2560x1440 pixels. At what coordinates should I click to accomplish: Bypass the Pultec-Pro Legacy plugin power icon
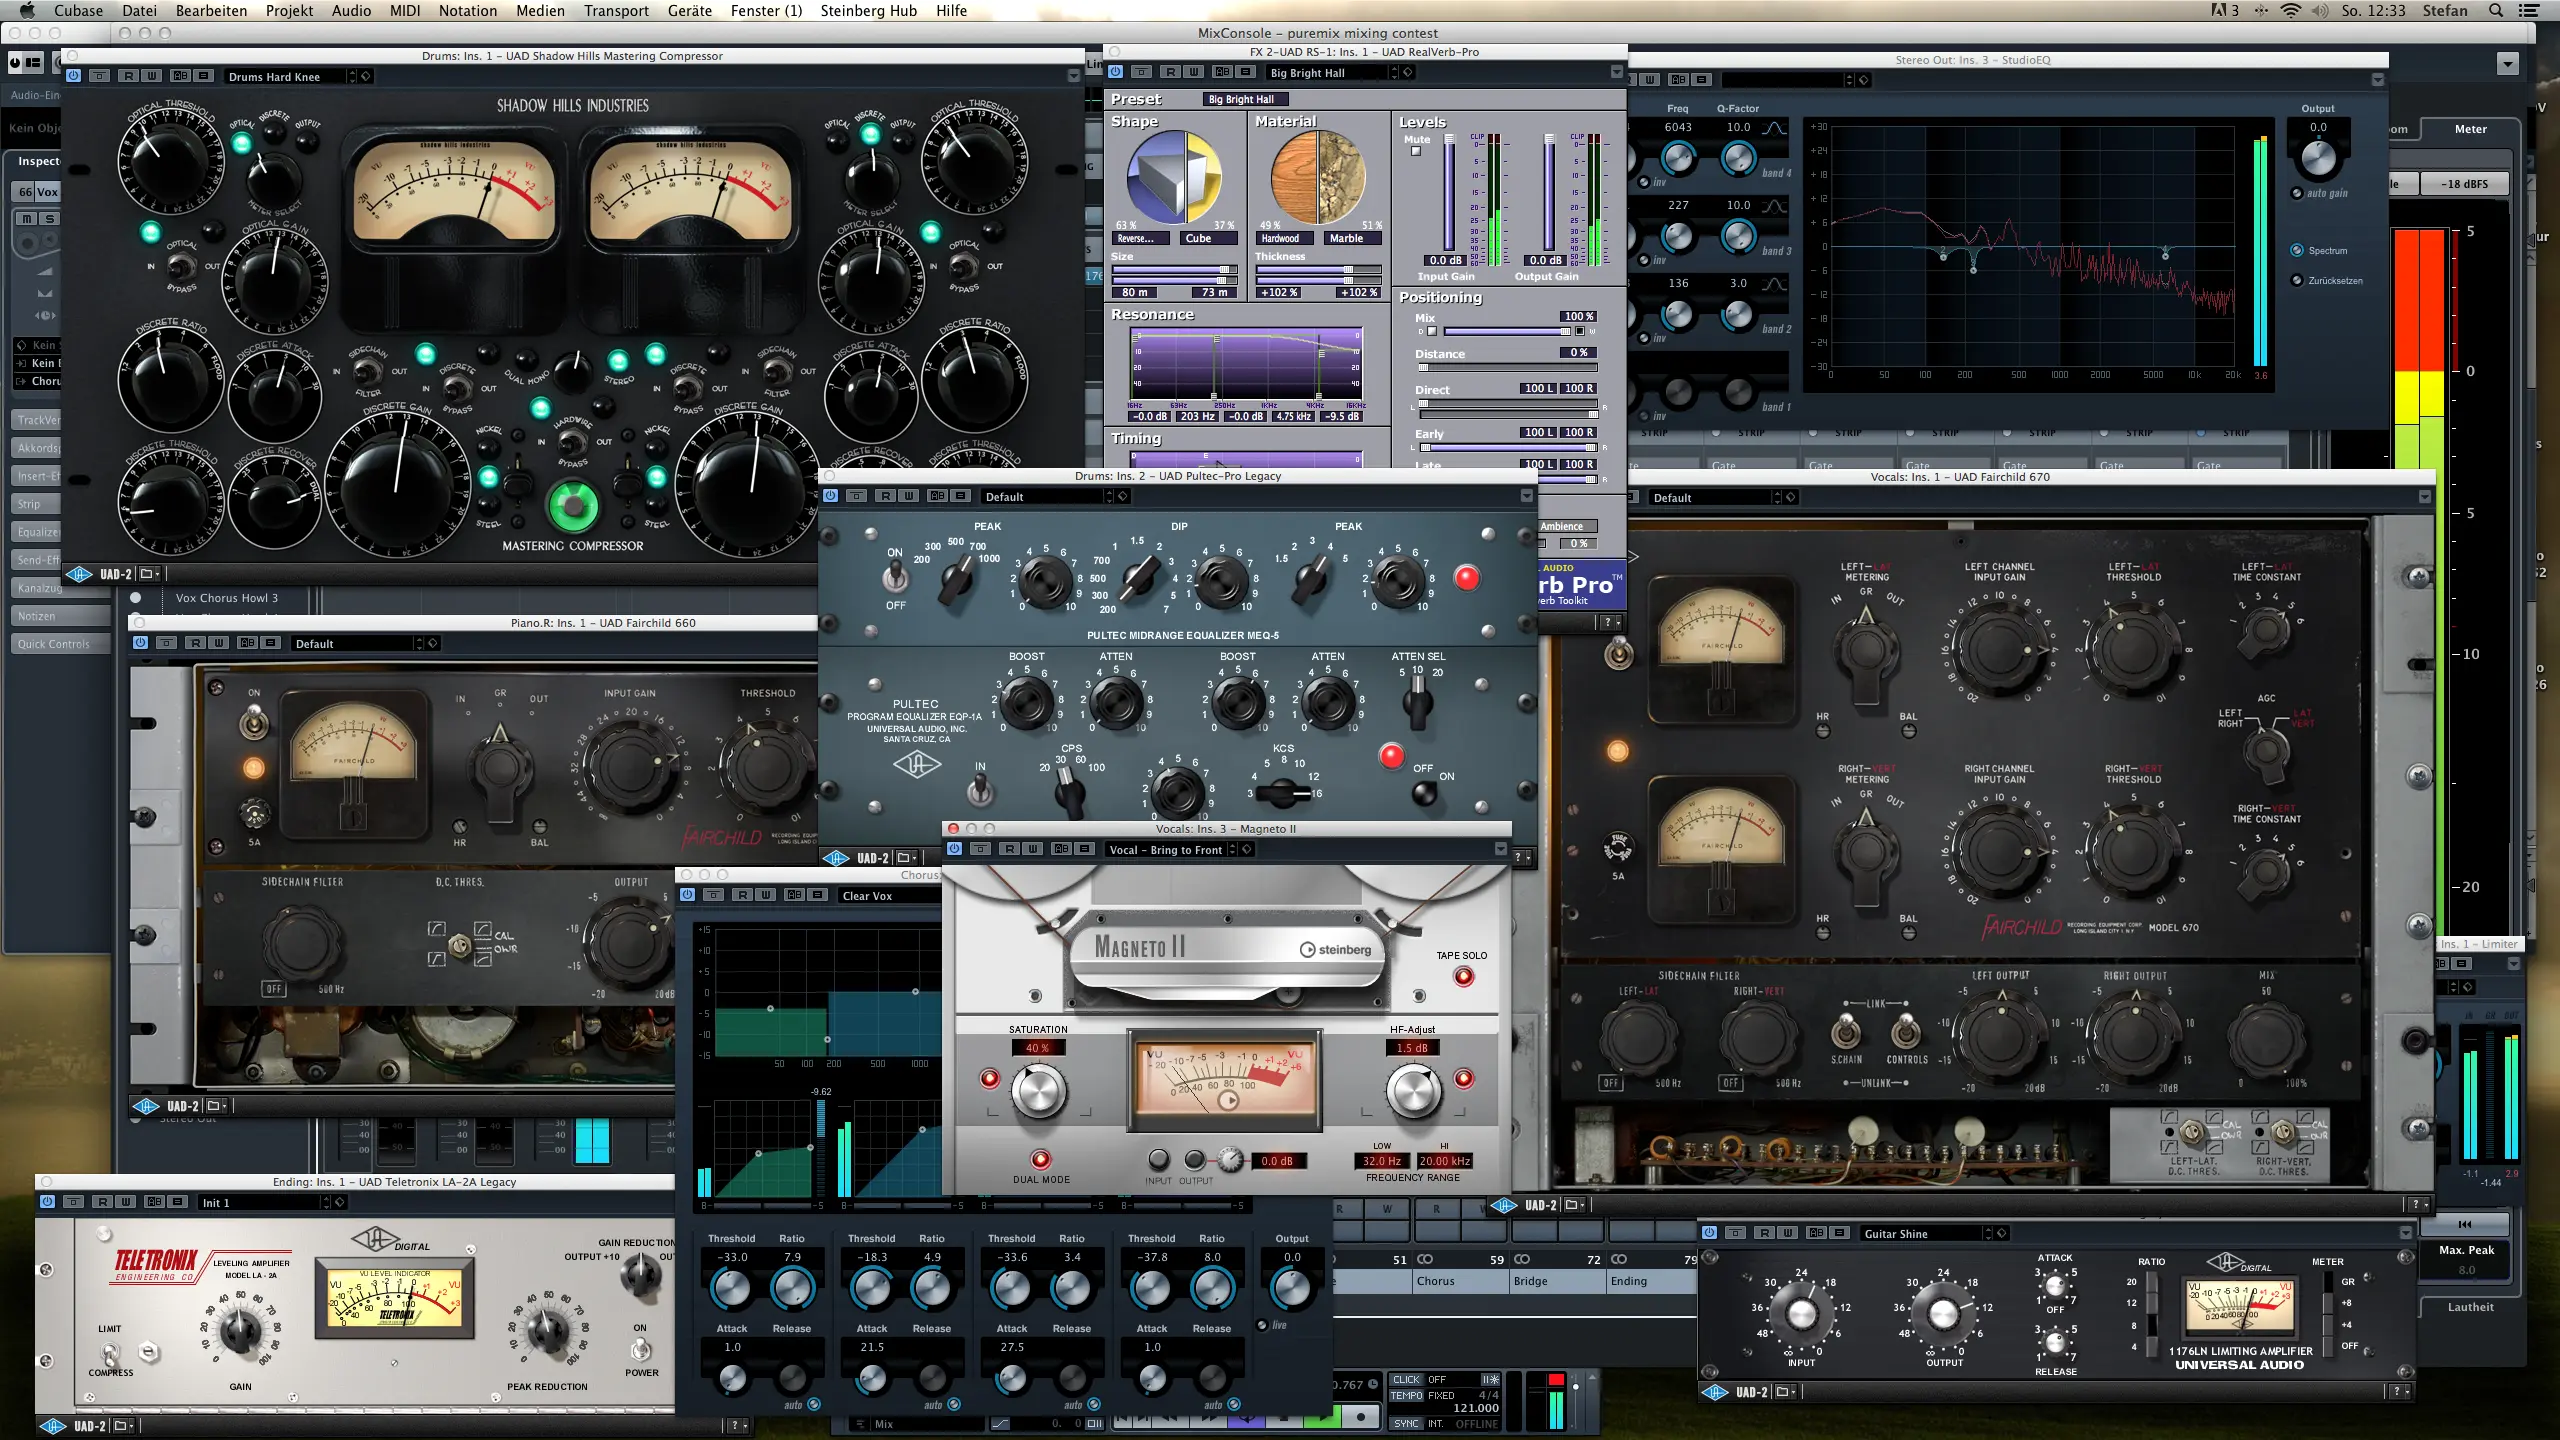(830, 496)
